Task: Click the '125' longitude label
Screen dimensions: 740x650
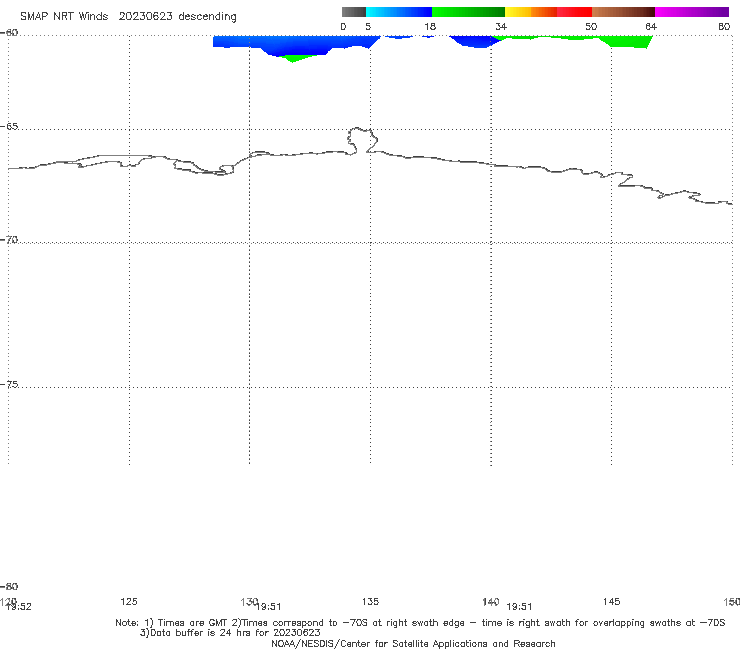Action: click(x=129, y=601)
